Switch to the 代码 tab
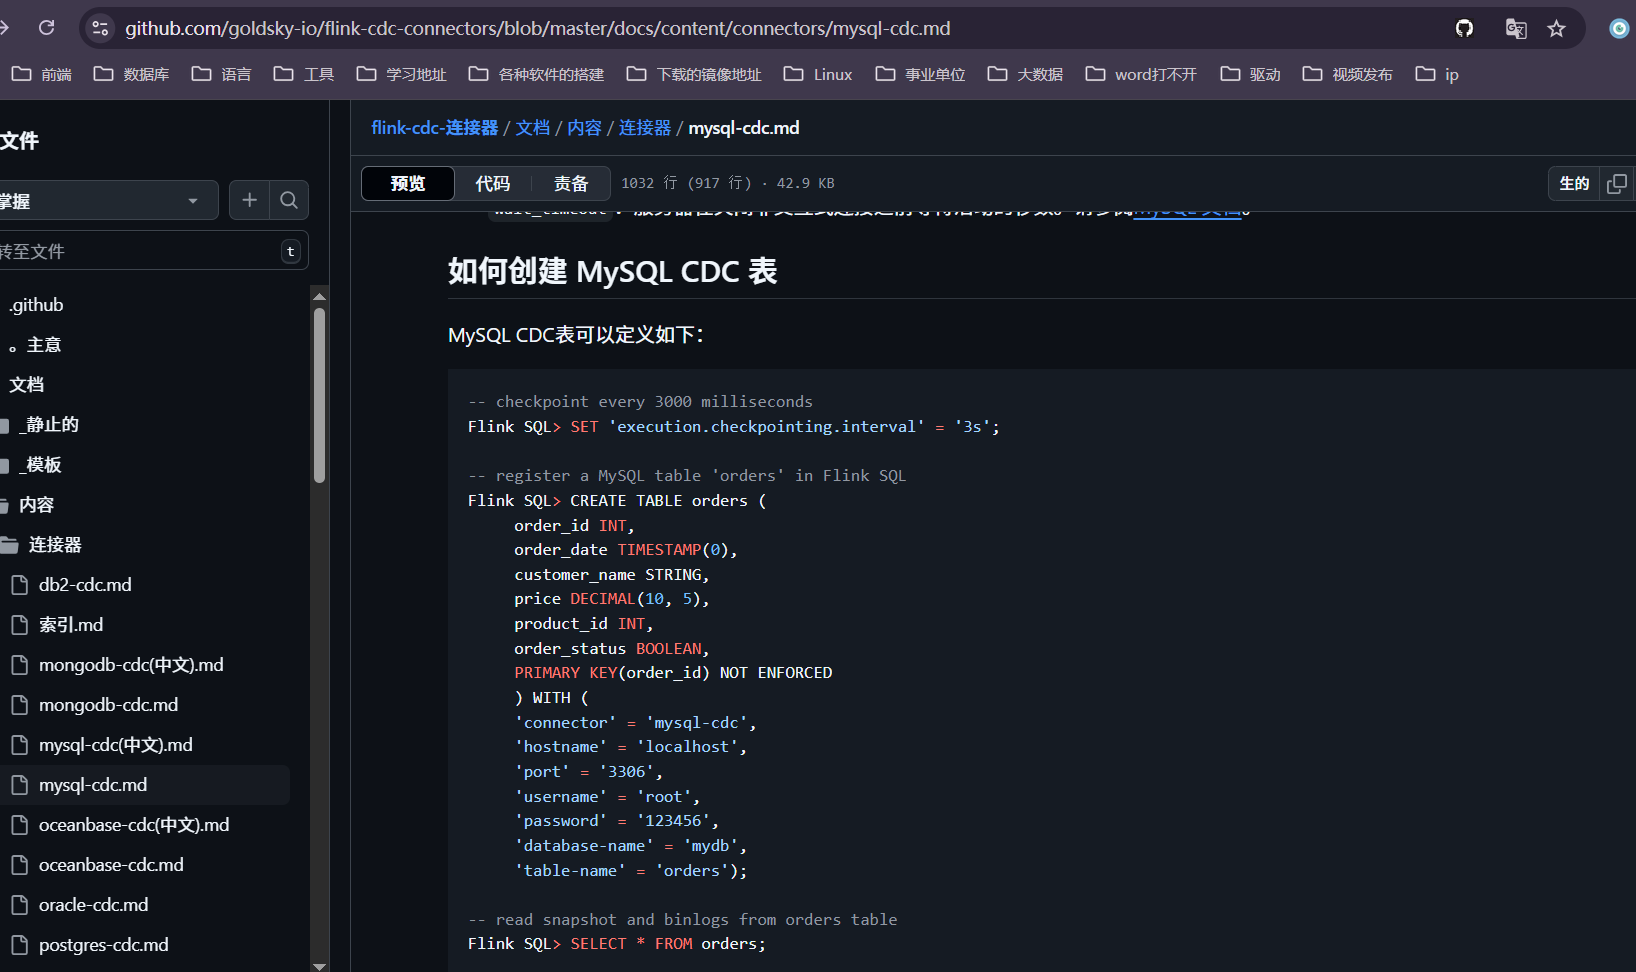This screenshot has height=972, width=1636. (491, 183)
